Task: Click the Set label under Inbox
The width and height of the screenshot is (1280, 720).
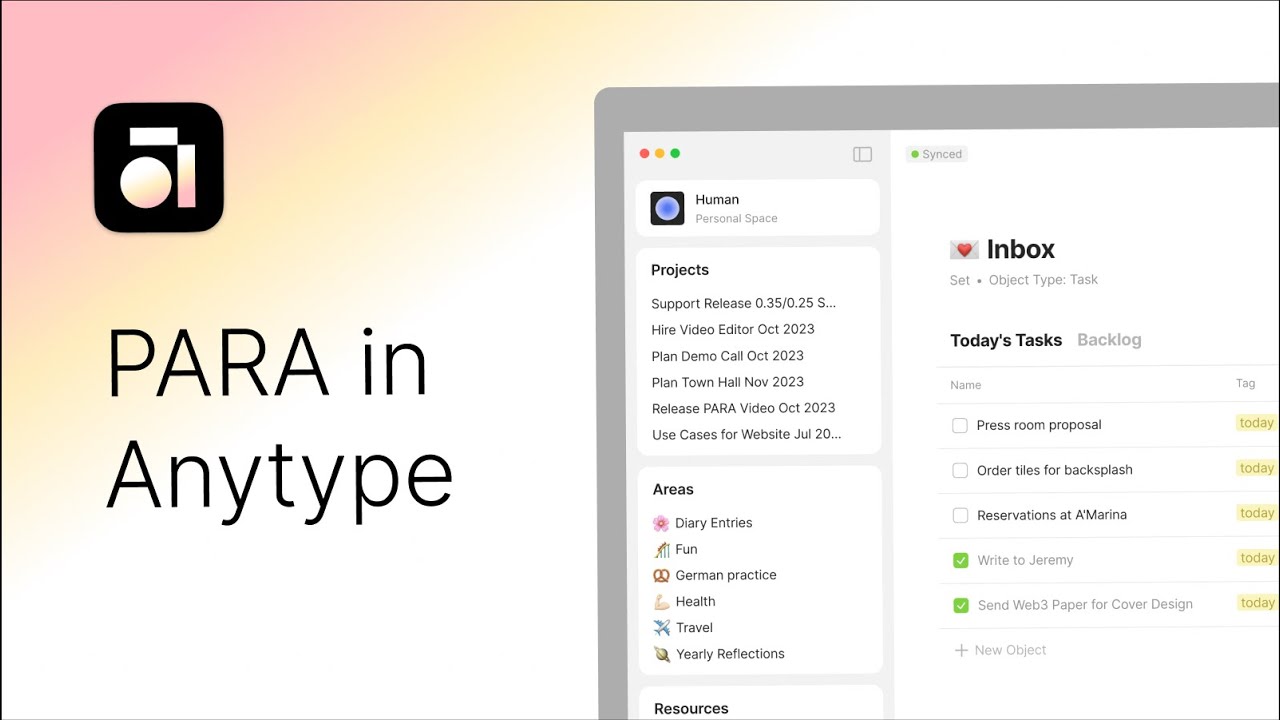Action: [x=960, y=281]
